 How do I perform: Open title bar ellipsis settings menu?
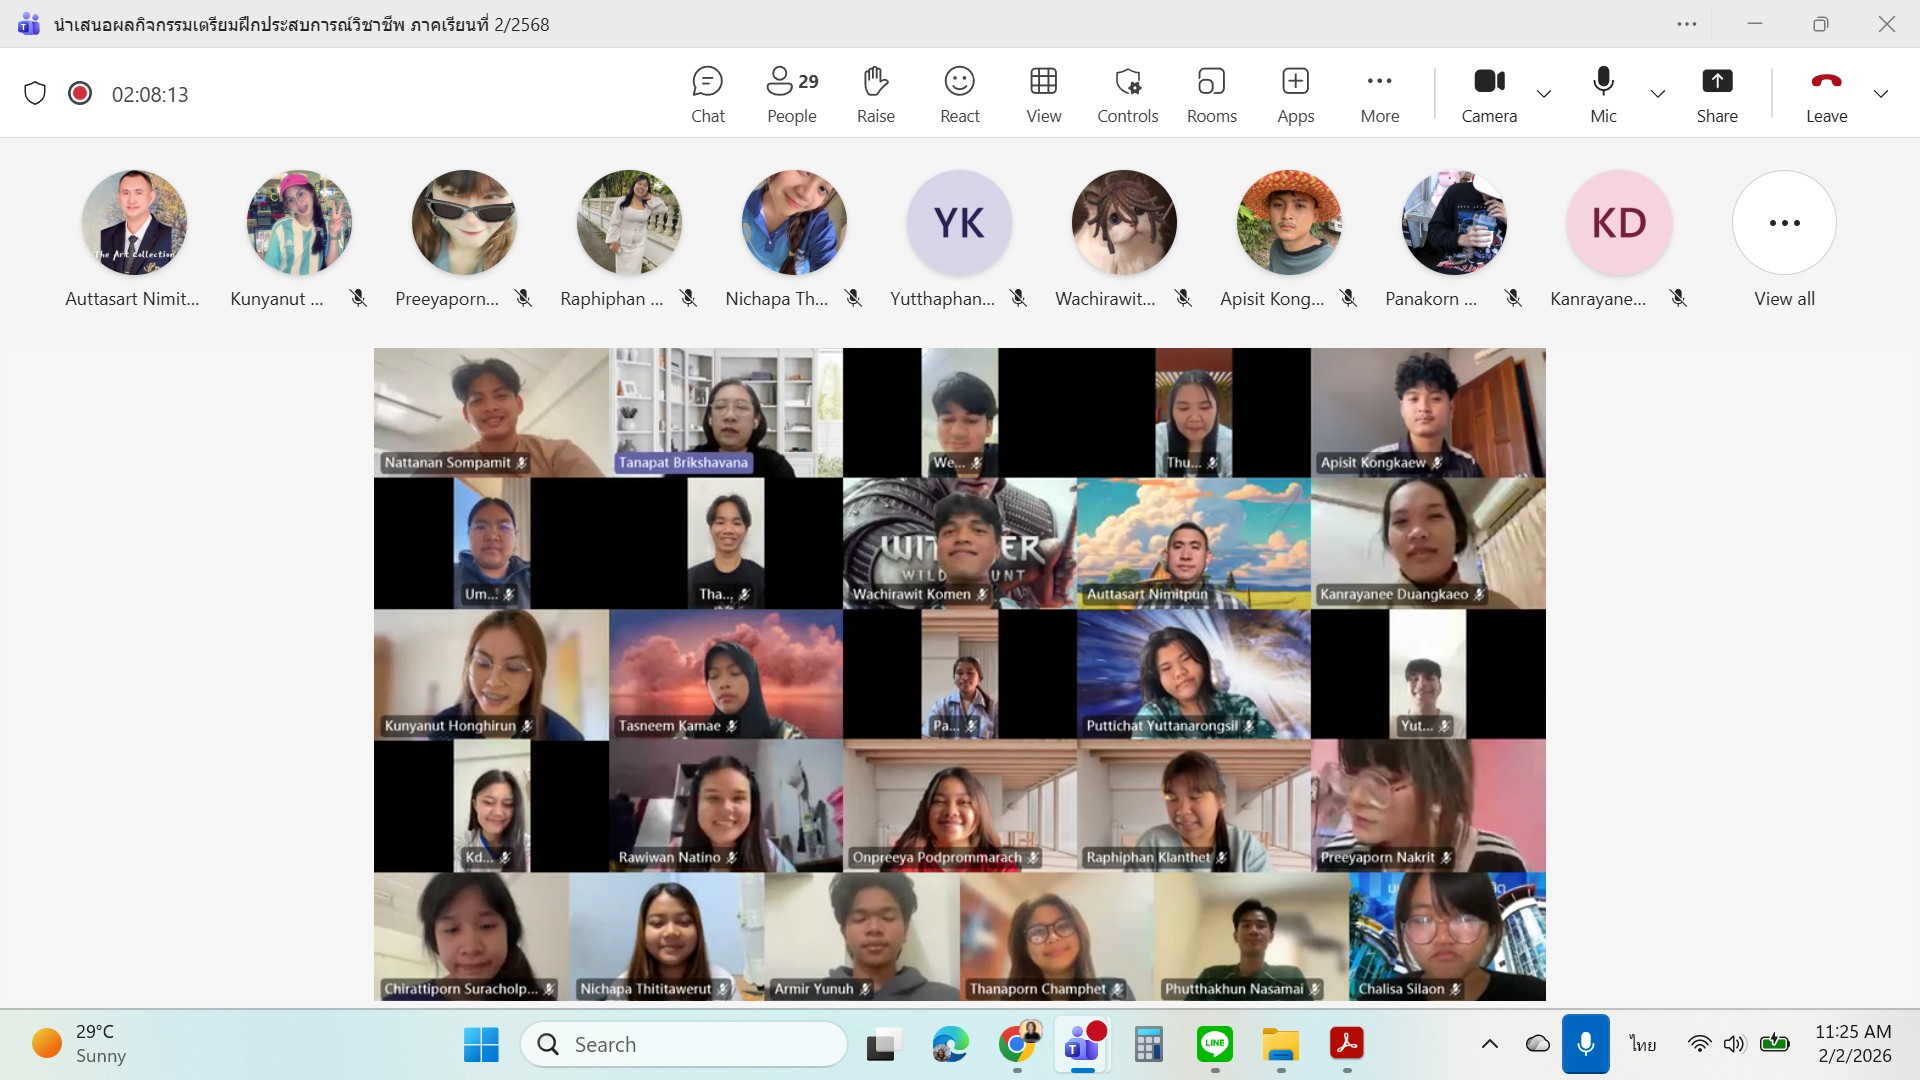(1687, 24)
